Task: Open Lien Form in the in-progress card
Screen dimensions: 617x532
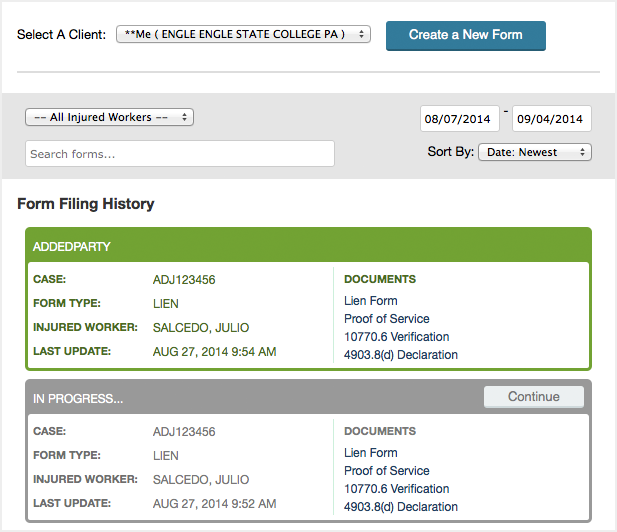Action: 371,453
